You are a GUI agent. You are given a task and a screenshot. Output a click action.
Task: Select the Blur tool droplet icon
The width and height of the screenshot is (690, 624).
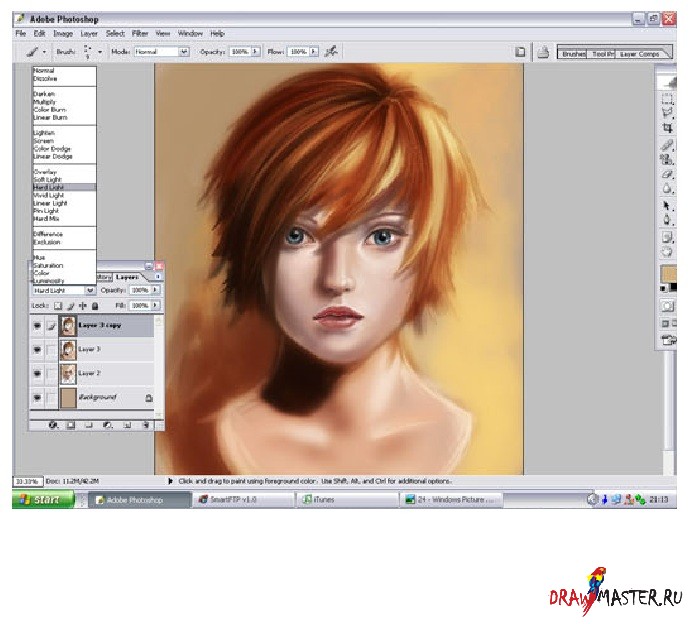[667, 189]
